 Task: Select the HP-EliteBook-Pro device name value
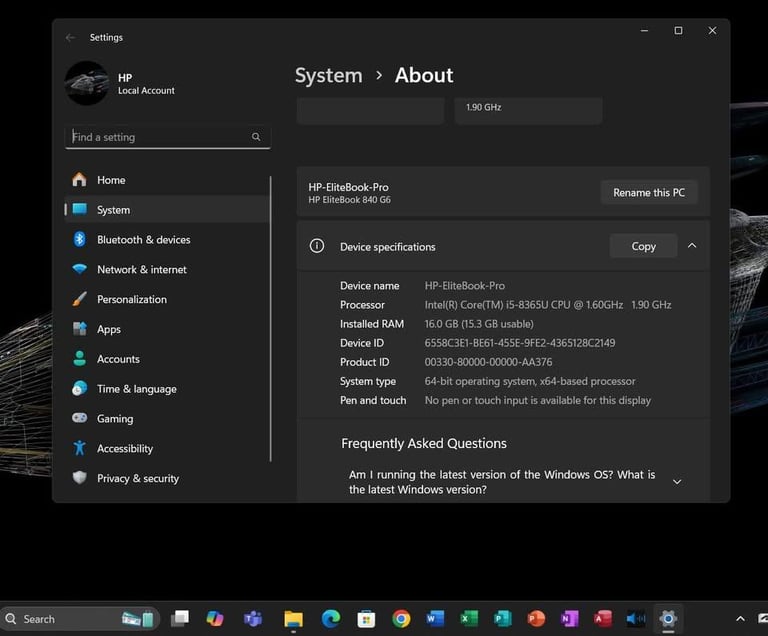(464, 286)
